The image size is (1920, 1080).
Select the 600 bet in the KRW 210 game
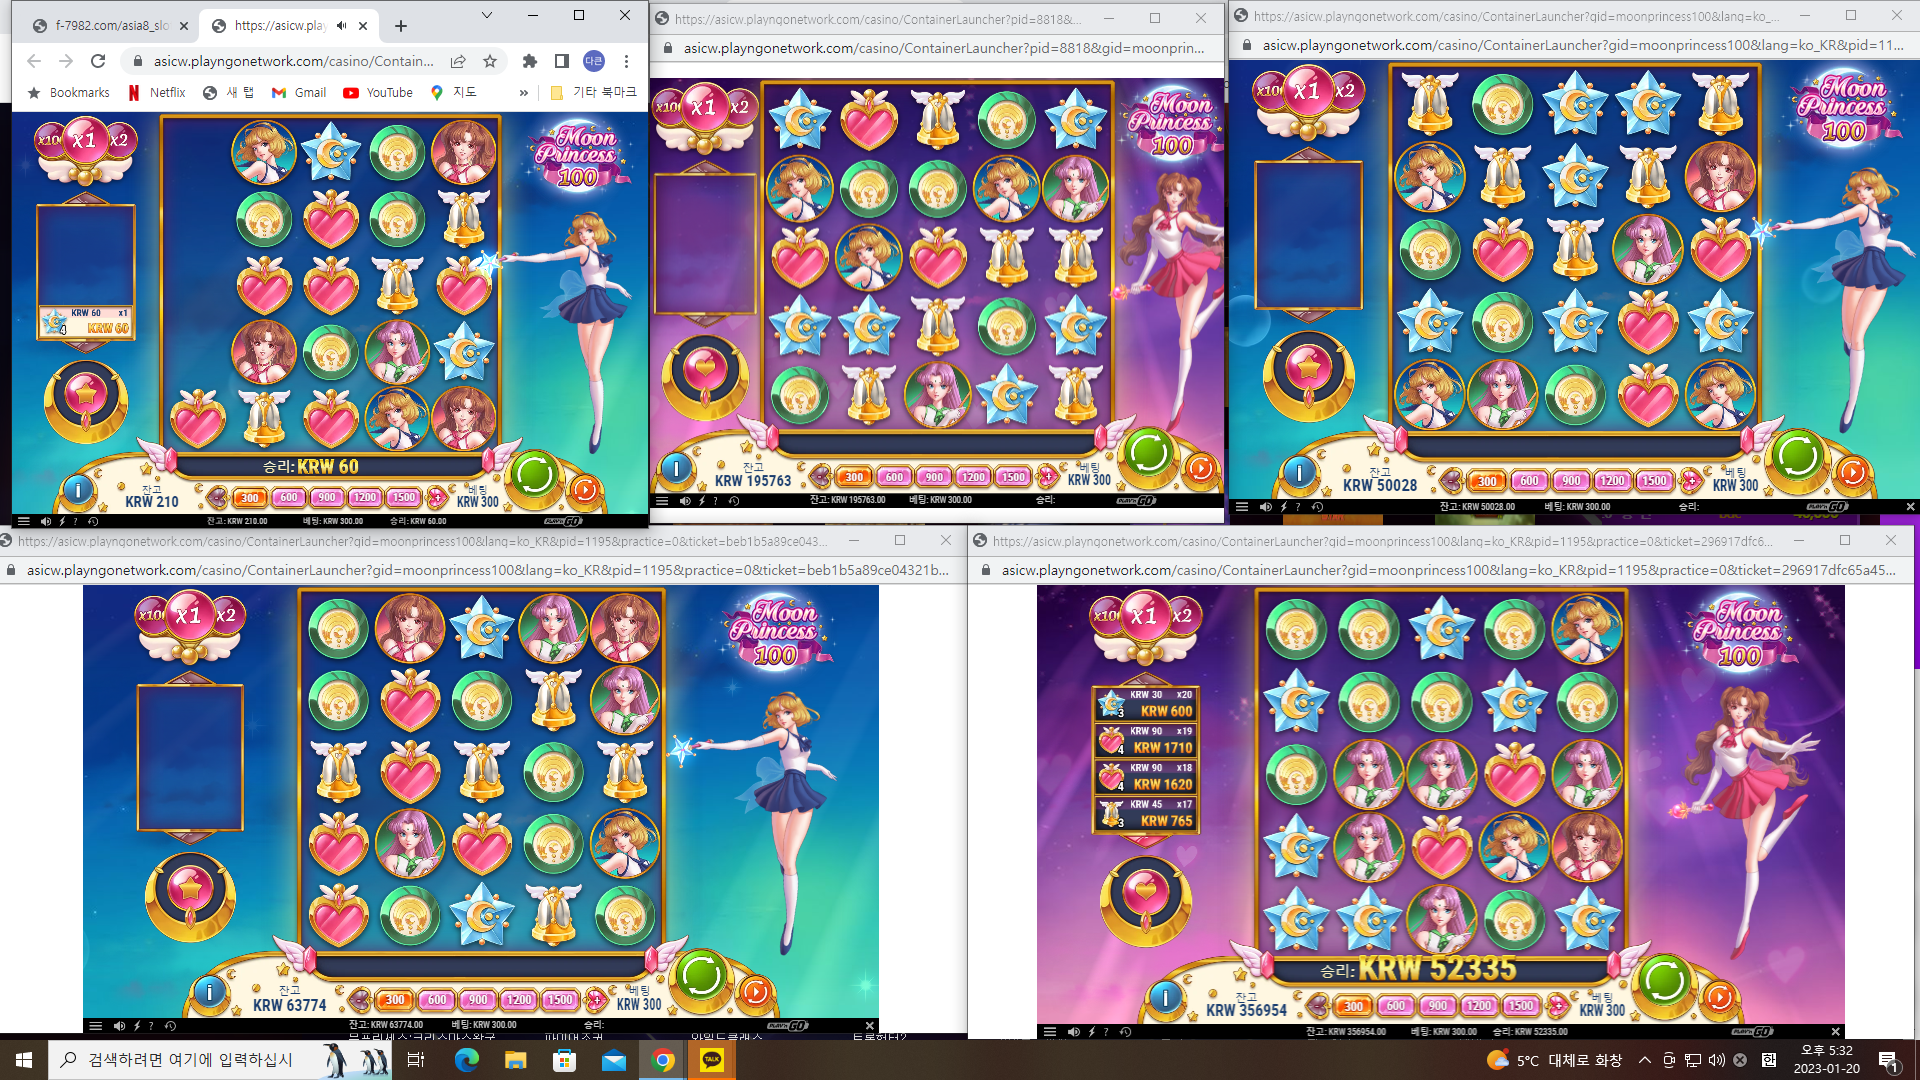tap(288, 497)
